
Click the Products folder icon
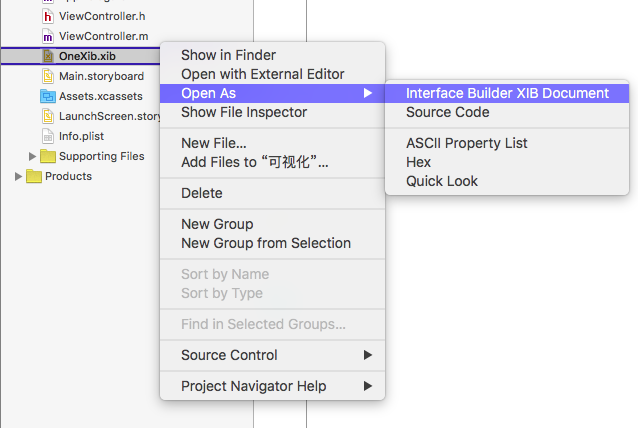[34, 177]
